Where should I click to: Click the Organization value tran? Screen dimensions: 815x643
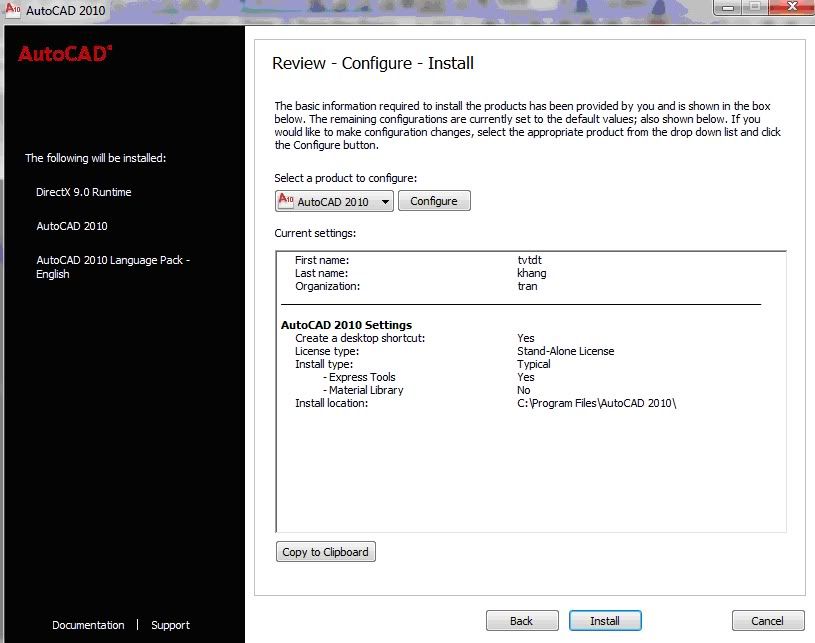coord(527,286)
